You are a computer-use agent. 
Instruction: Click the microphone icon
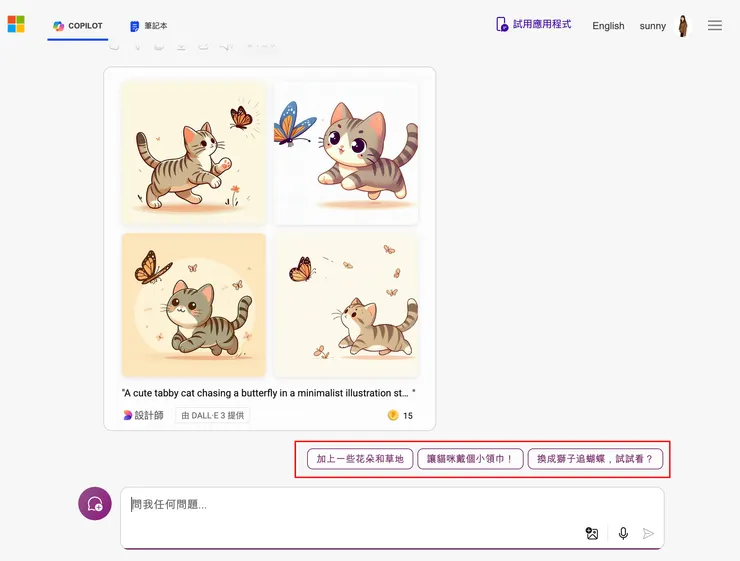pyautogui.click(x=623, y=533)
